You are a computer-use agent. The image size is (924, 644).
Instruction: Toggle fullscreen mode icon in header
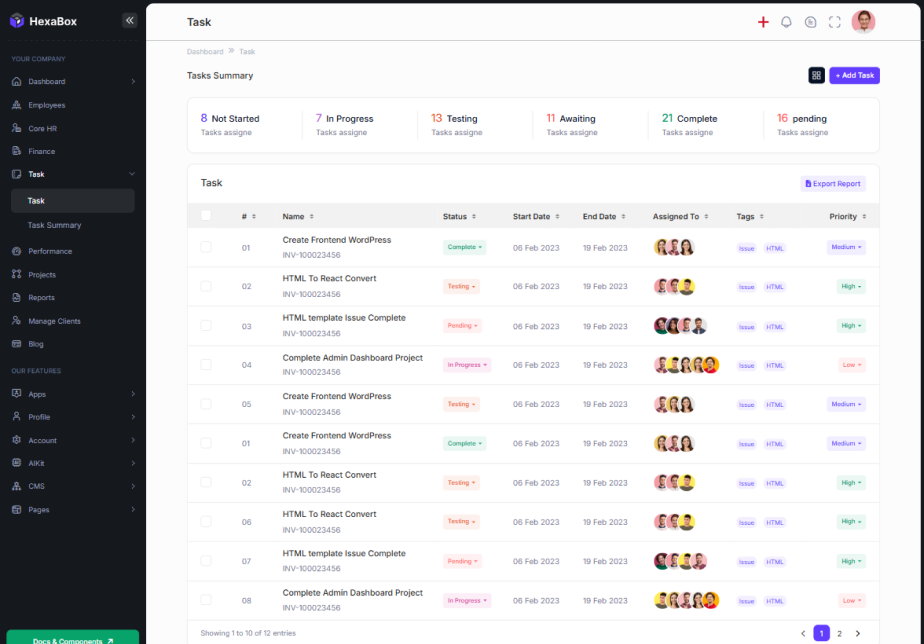point(834,22)
